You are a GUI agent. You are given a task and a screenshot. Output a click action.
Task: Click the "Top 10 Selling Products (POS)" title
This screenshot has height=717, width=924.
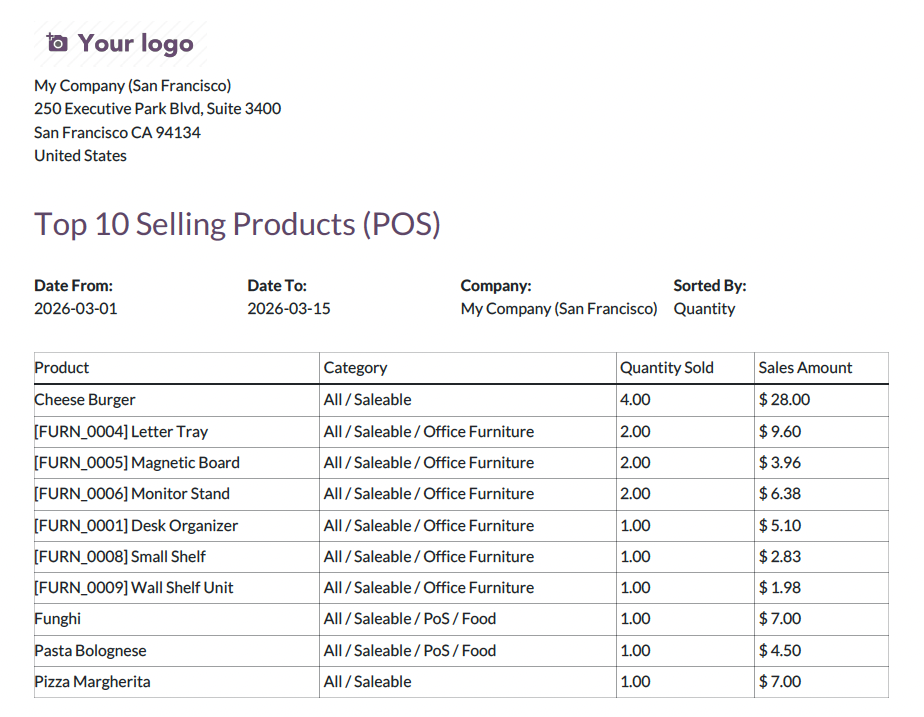click(237, 224)
